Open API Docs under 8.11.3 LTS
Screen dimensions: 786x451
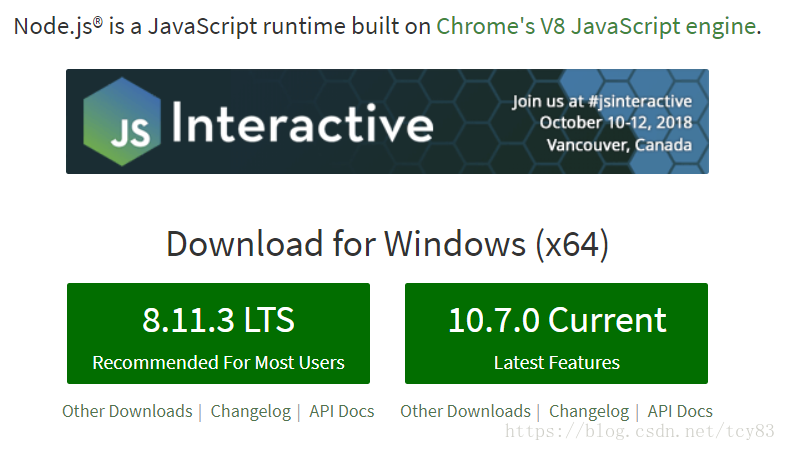342,411
